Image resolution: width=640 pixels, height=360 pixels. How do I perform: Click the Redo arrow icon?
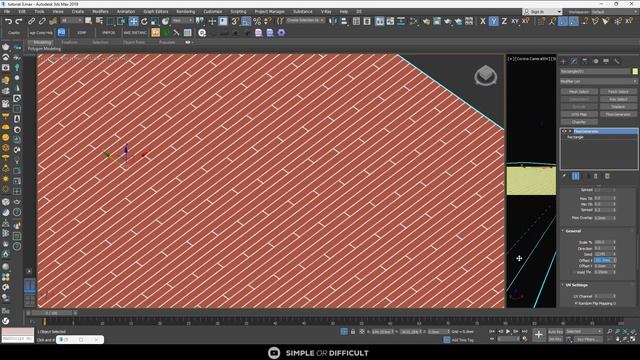(x=19, y=21)
